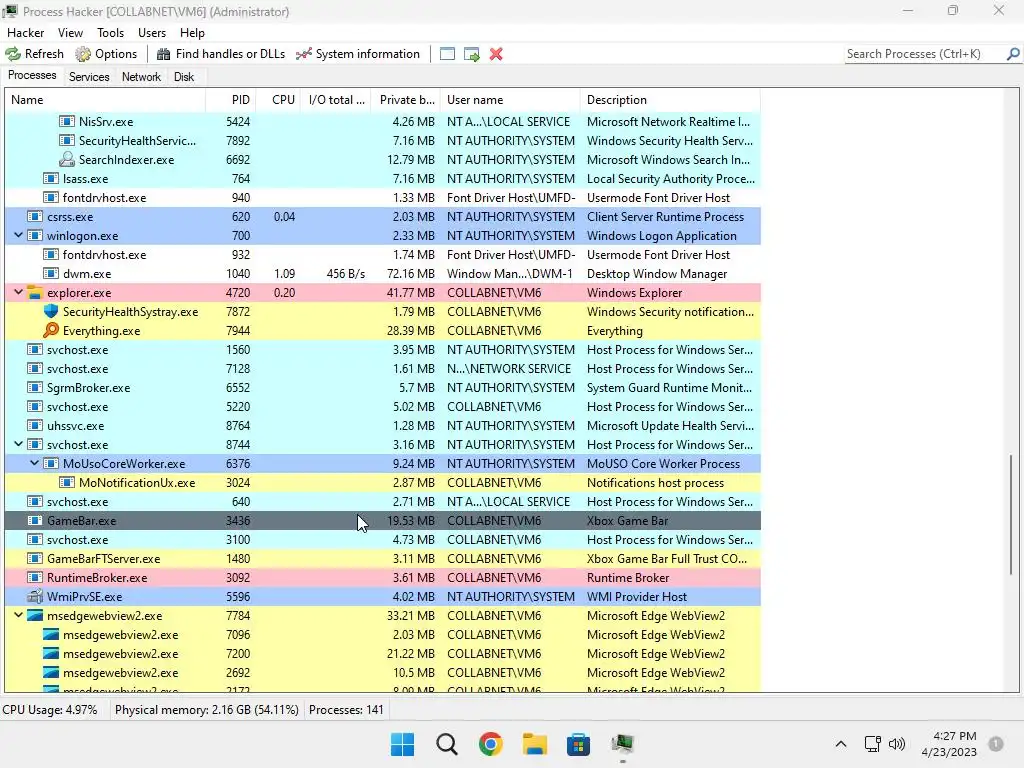Click Processes: 141 status entry
The image size is (1024, 768).
click(346, 710)
